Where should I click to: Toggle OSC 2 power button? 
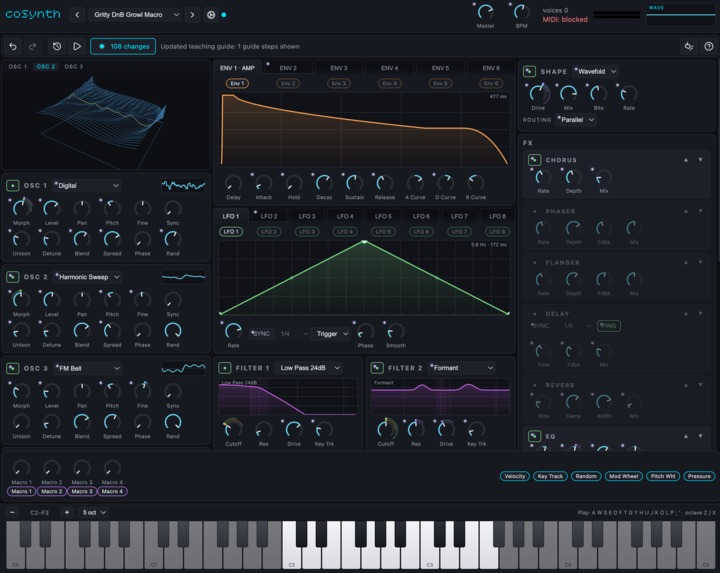tap(12, 277)
